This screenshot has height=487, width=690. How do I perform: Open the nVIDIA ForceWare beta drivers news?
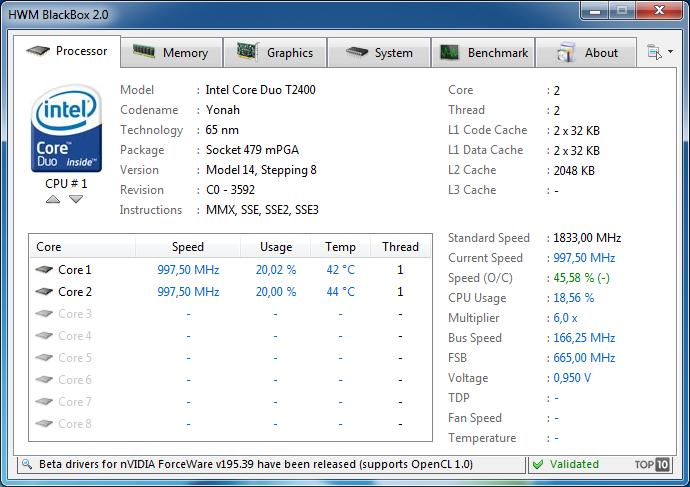(256, 464)
